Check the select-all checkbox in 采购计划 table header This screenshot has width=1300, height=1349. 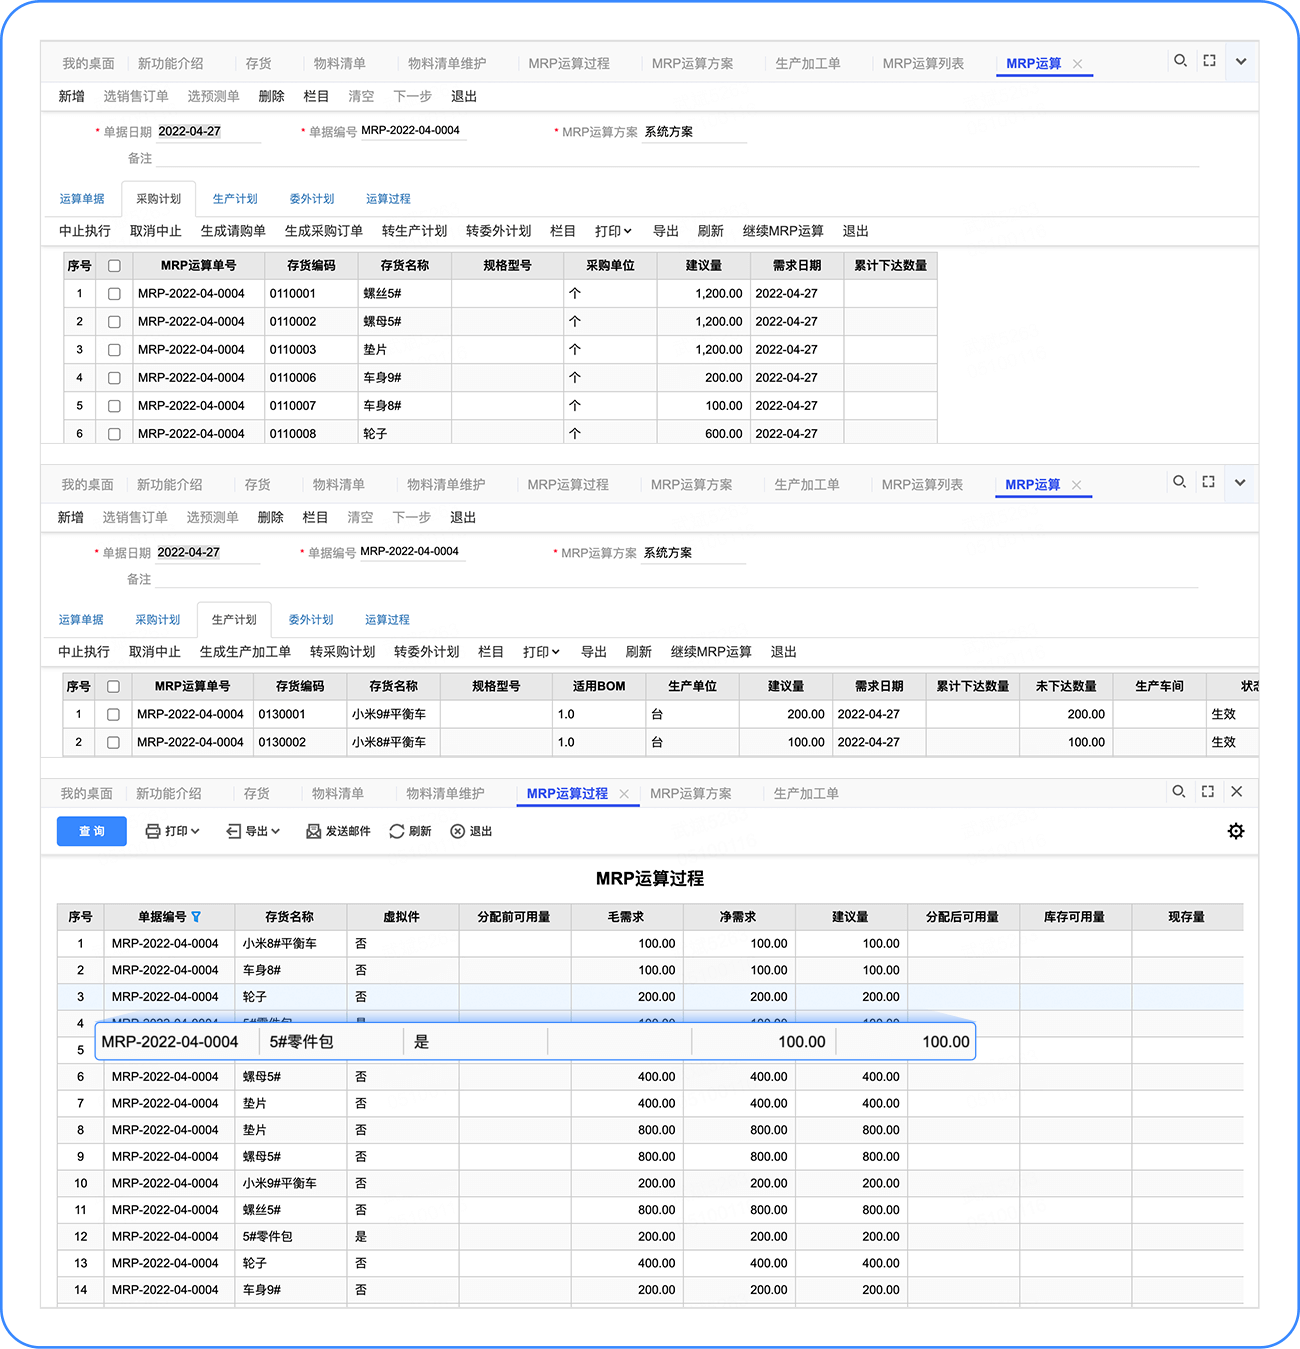coord(114,266)
